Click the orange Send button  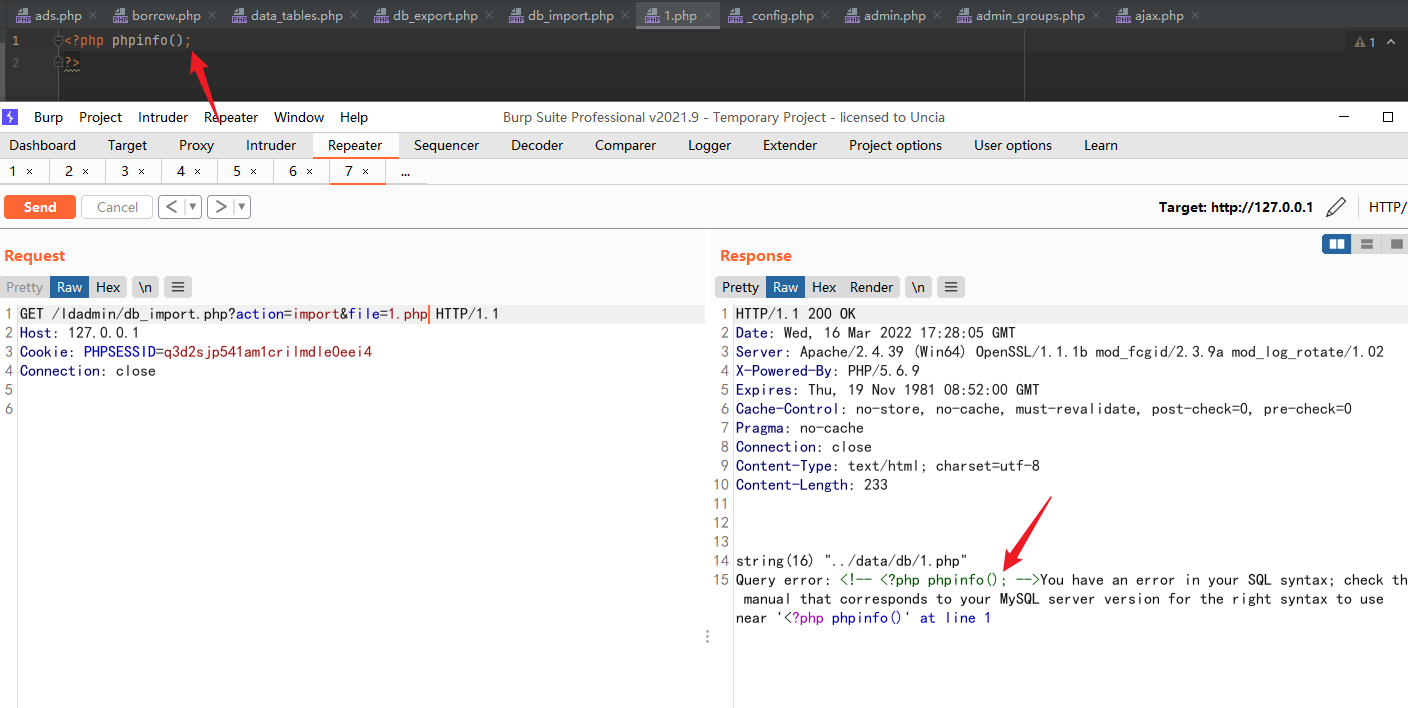pyautogui.click(x=40, y=207)
